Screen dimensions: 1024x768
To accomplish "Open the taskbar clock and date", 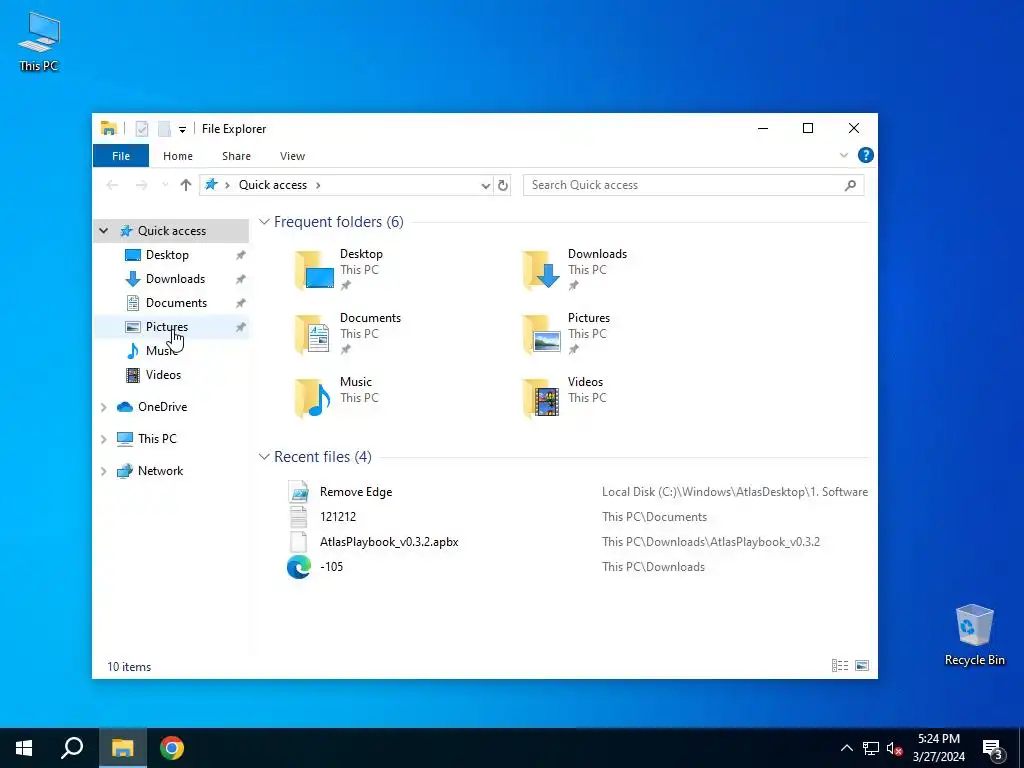I will (938, 748).
